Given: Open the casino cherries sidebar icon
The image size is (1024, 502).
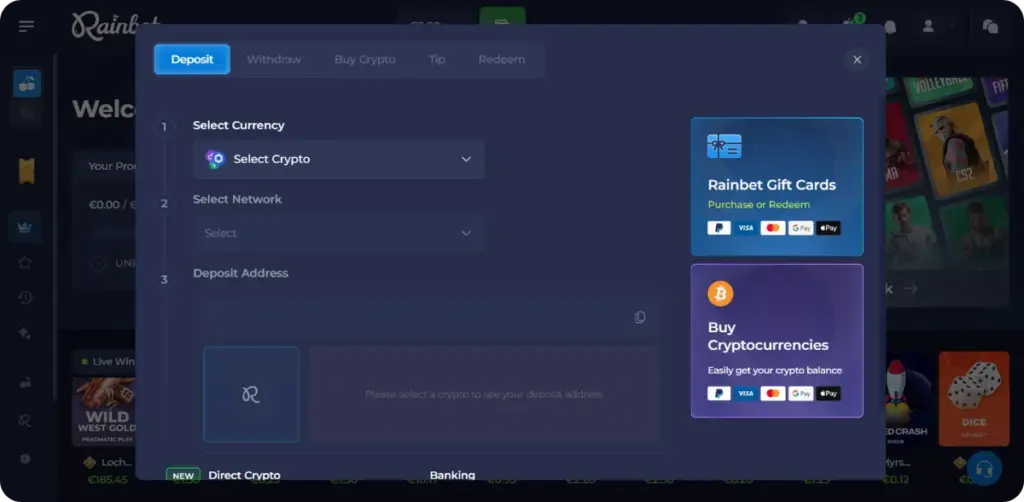Looking at the screenshot, I should (x=27, y=84).
